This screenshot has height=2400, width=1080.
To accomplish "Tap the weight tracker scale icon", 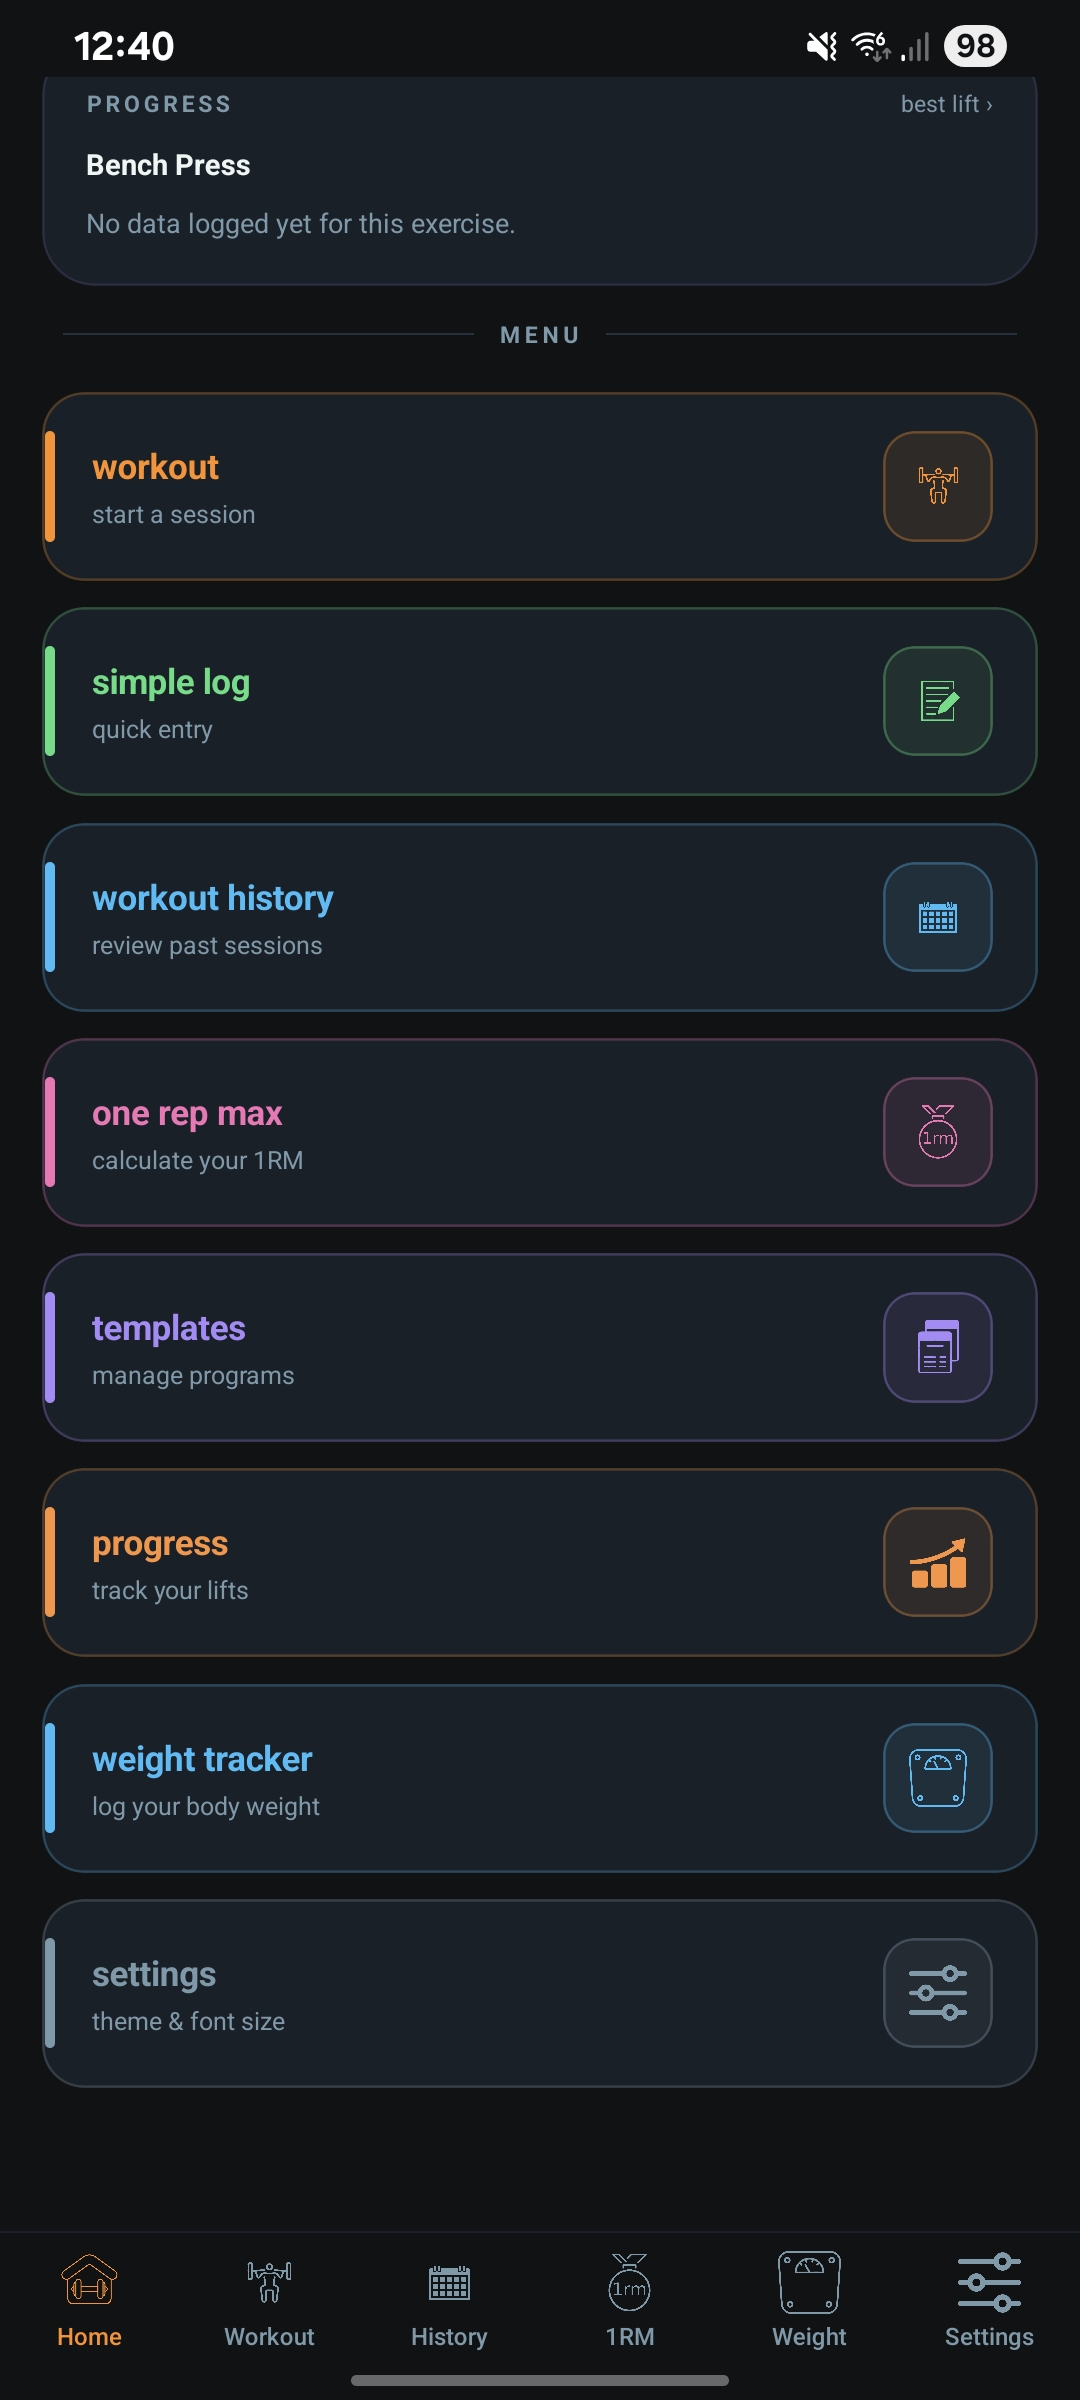I will 937,1778.
